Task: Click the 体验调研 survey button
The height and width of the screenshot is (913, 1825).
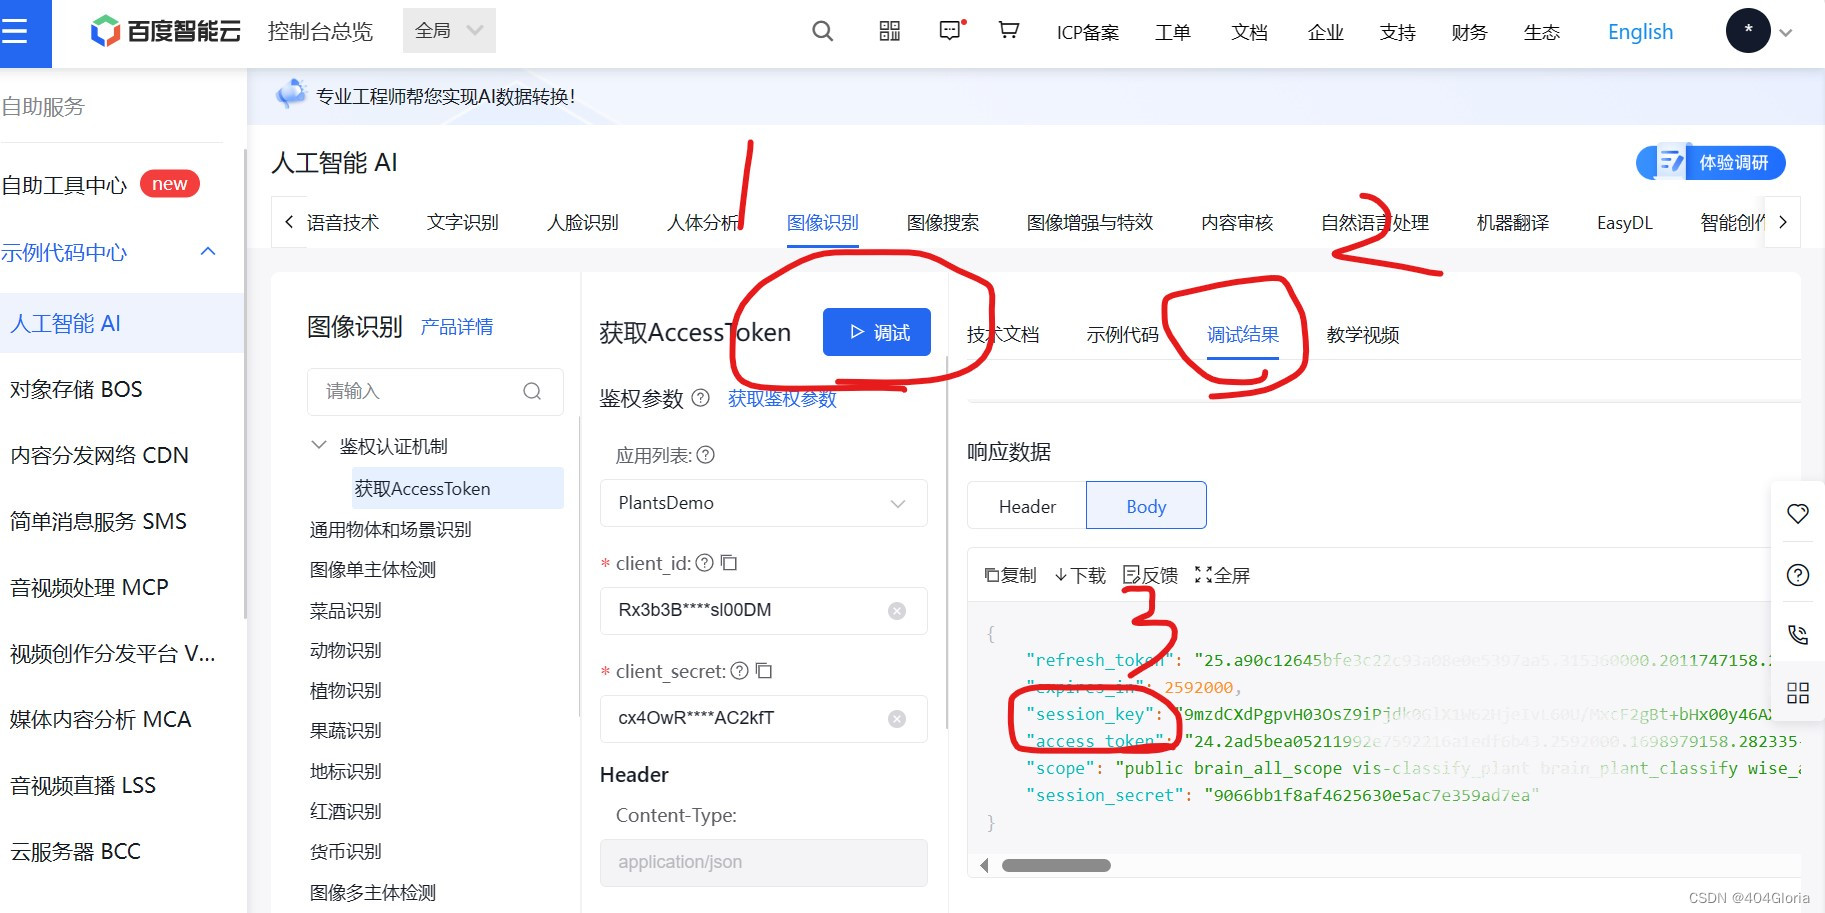Action: (1711, 162)
